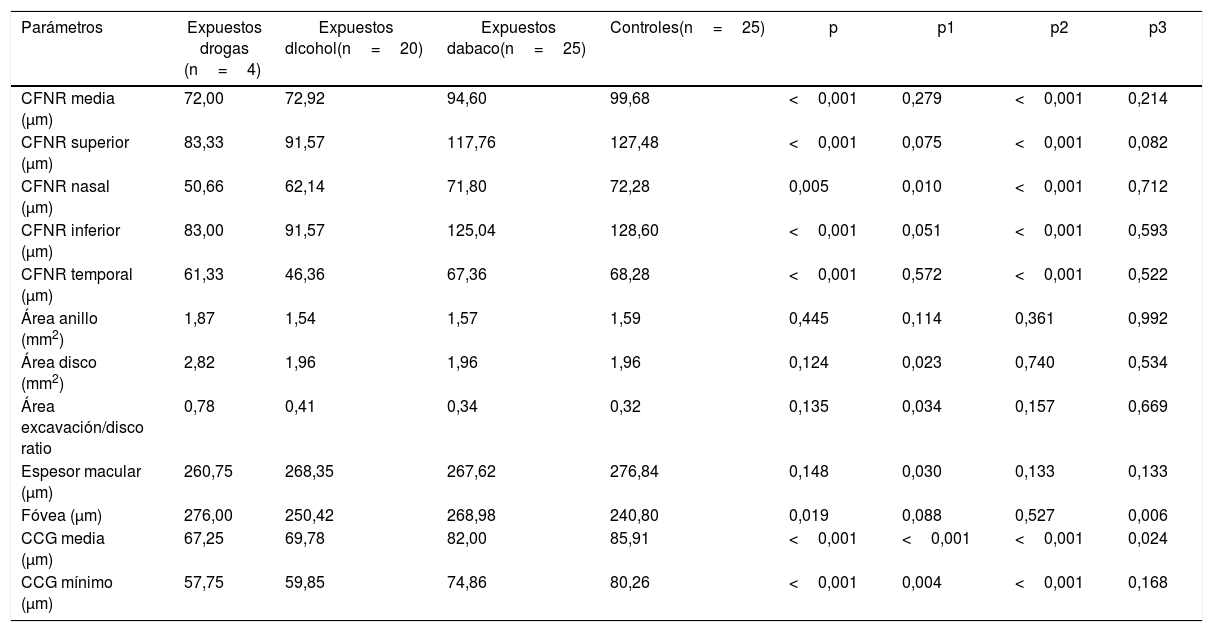This screenshot has height=632, width=1213.
Task: Click the 46,36 CFNR temporal value
Action: coord(304,274)
